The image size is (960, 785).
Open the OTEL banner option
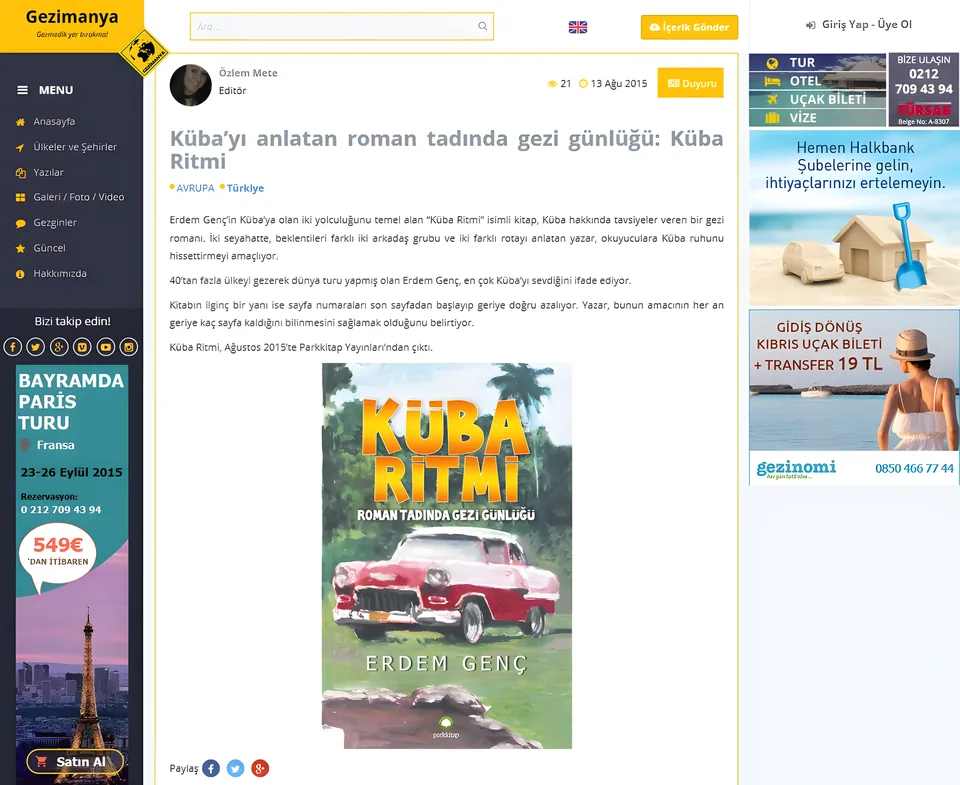(x=817, y=81)
